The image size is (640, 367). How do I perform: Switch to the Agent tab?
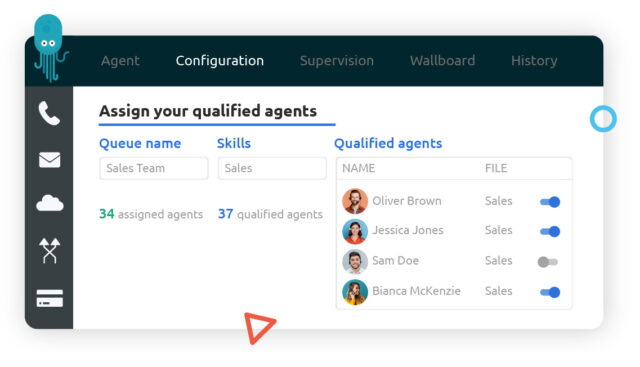point(120,60)
